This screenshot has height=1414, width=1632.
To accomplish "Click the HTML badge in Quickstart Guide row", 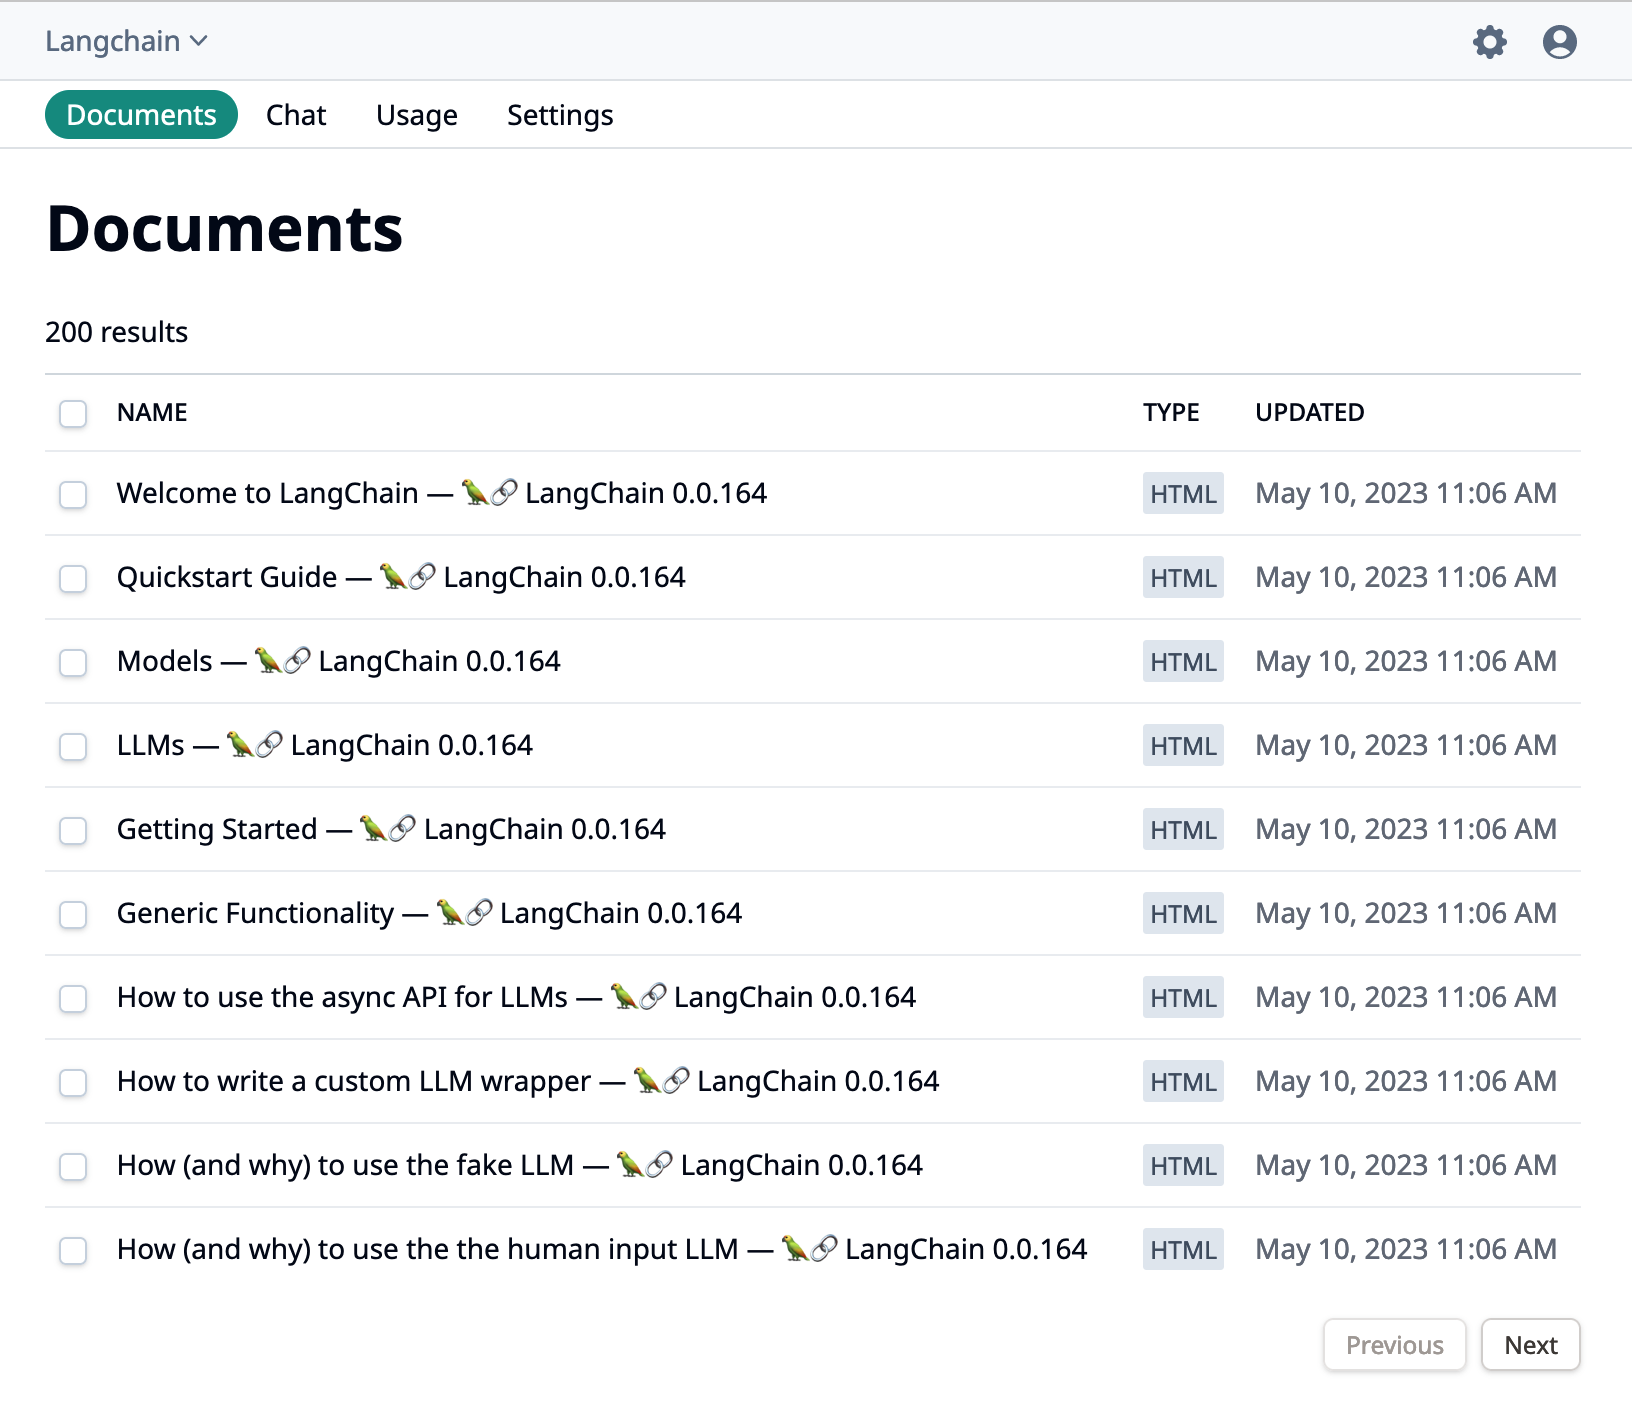I will [x=1183, y=578].
